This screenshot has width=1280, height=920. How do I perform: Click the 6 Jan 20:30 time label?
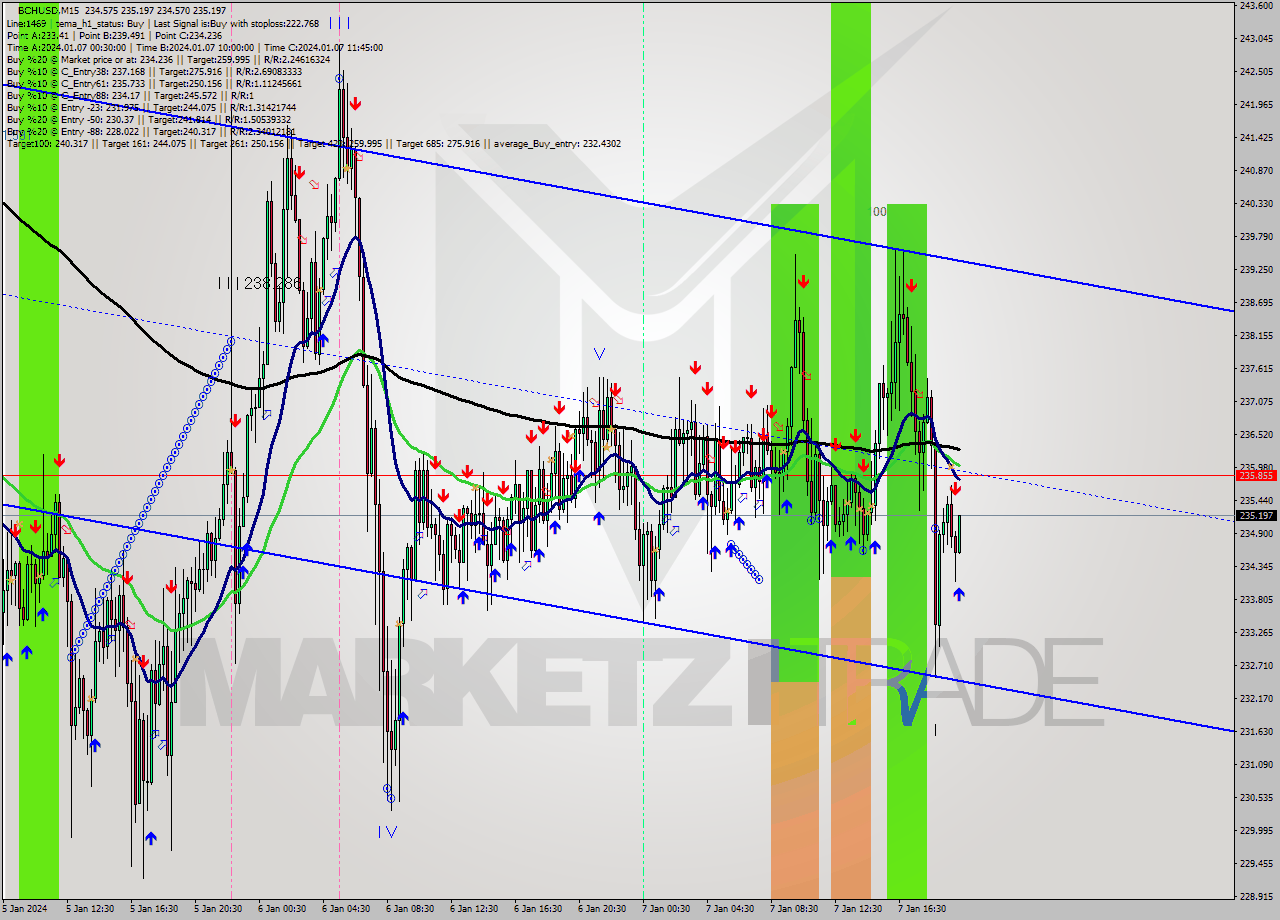pos(602,909)
